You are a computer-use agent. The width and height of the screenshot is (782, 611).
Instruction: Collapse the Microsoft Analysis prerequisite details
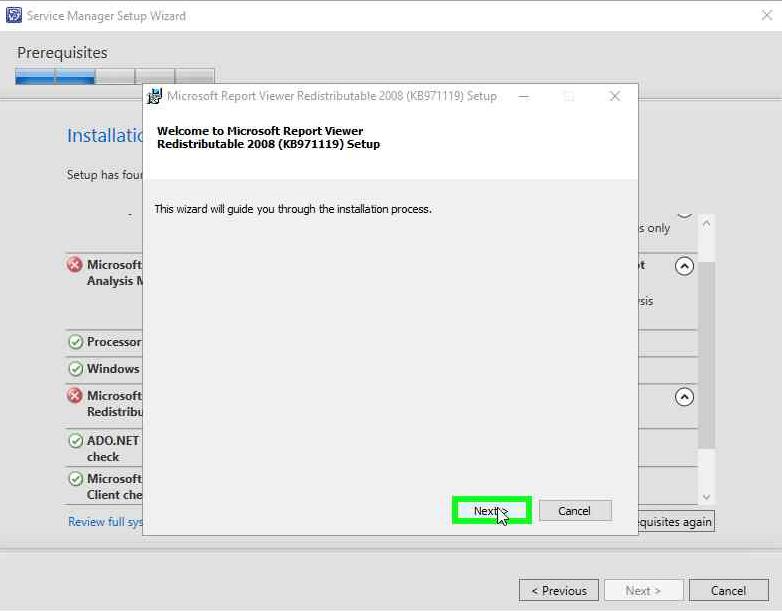coord(684,266)
